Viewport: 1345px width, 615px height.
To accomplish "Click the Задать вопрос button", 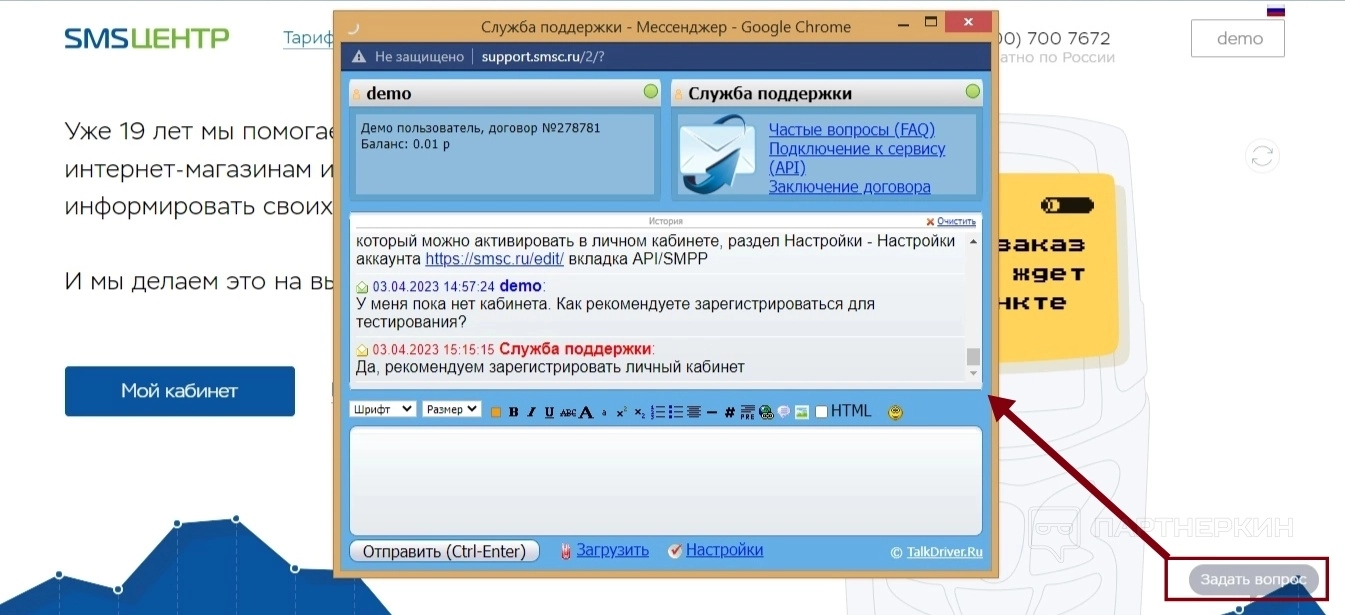I will [x=1253, y=580].
